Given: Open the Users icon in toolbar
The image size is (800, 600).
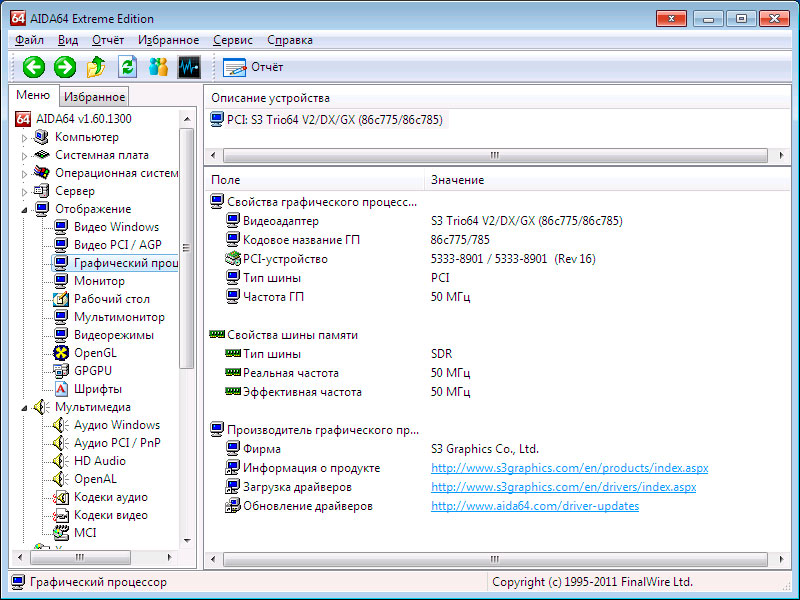Looking at the screenshot, I should [x=158, y=67].
